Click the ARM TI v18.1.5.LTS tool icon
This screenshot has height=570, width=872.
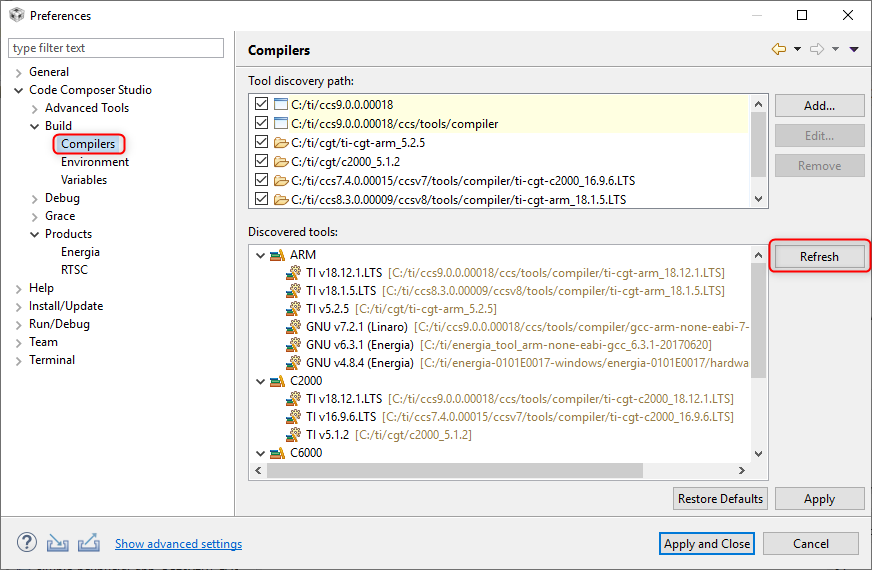[x=294, y=290]
